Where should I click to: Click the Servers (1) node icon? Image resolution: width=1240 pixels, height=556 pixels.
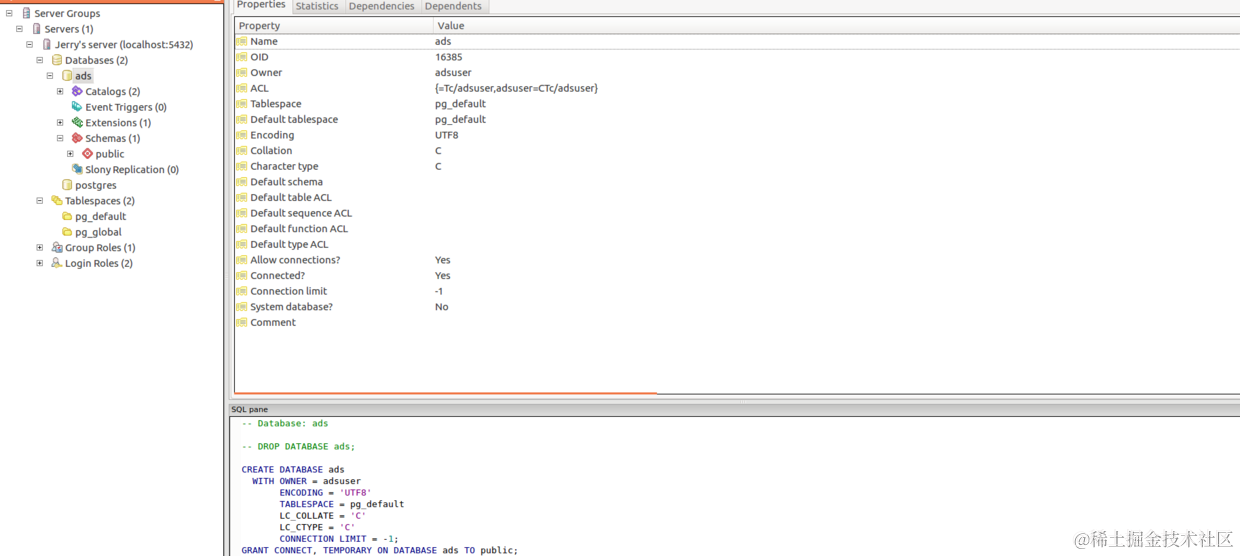click(x=36, y=29)
